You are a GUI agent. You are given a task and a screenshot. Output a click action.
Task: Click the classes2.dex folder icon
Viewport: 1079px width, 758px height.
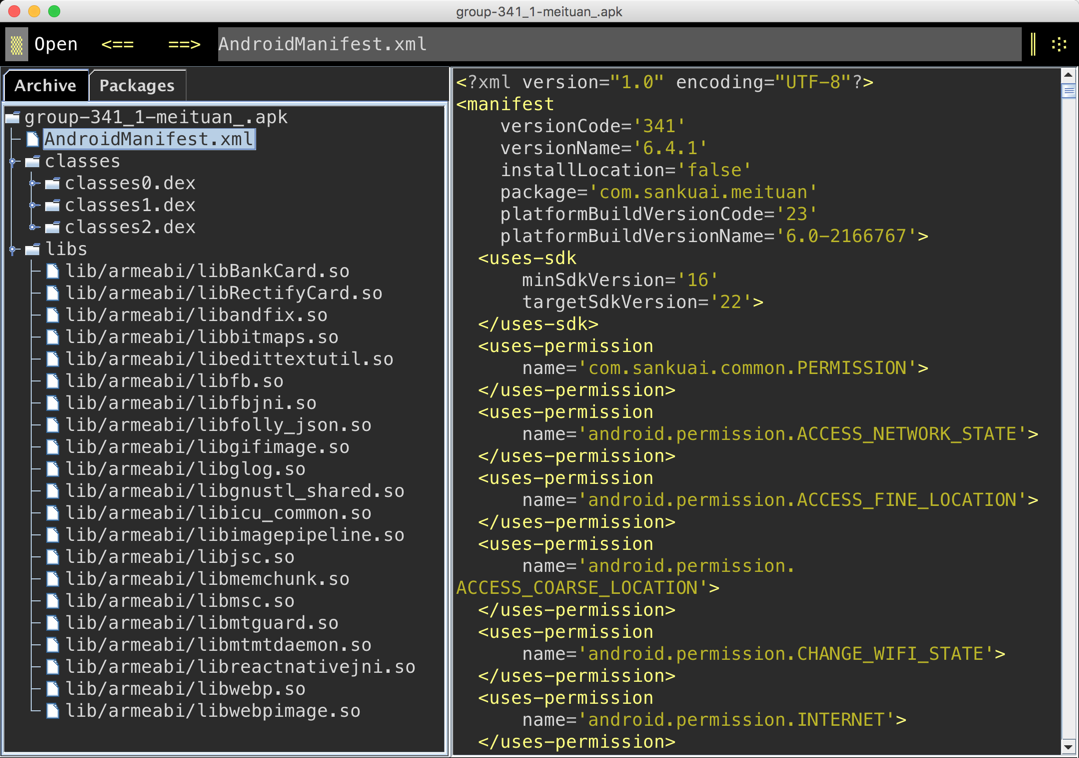tap(52, 228)
